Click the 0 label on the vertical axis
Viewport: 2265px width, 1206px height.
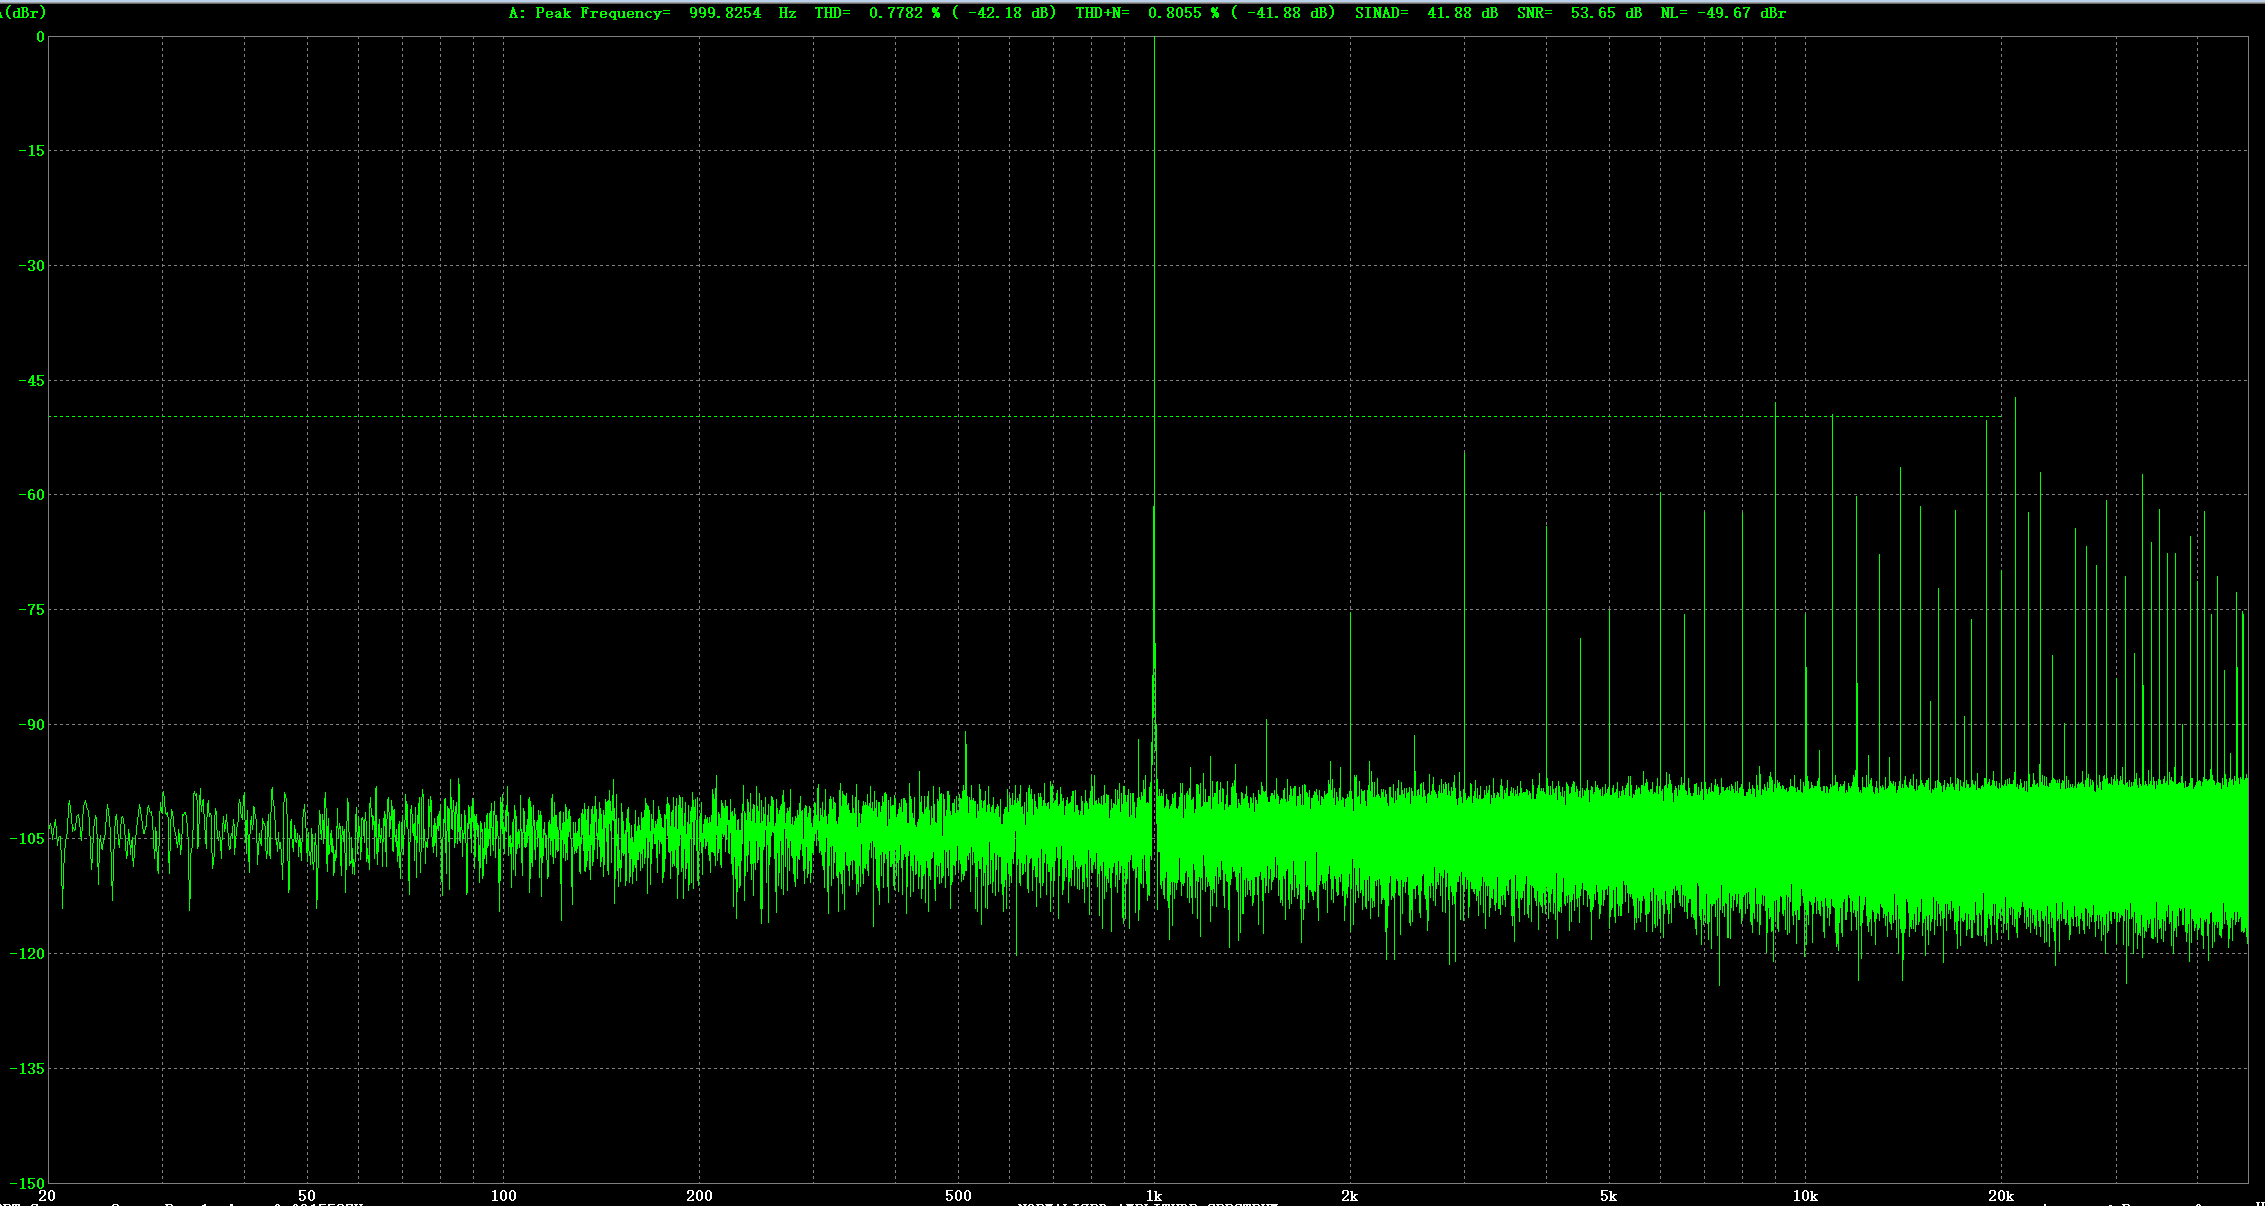(40, 37)
